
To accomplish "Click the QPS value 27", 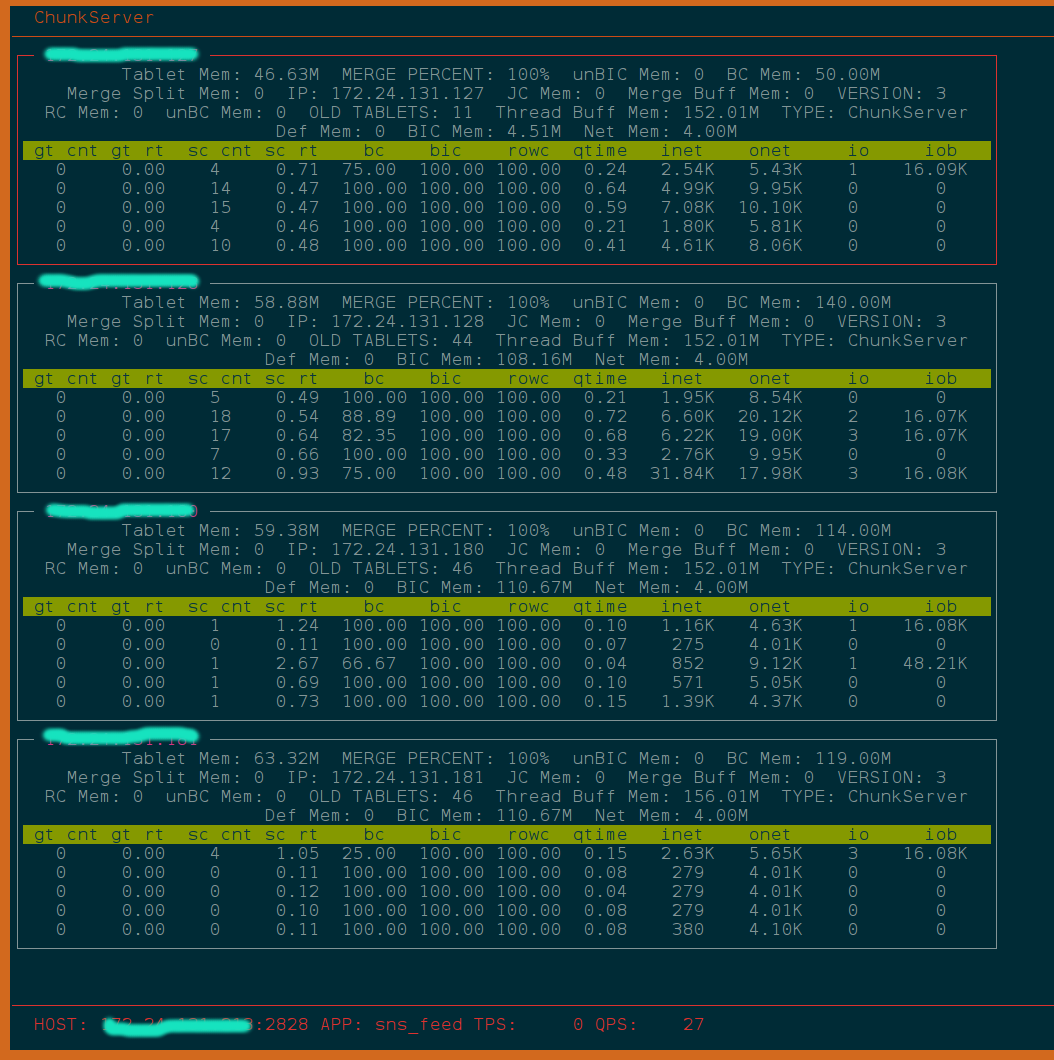I will pyautogui.click(x=693, y=1024).
